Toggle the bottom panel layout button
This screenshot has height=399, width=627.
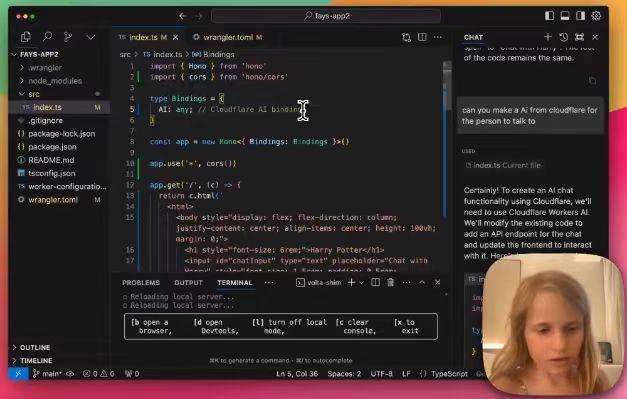[565, 16]
